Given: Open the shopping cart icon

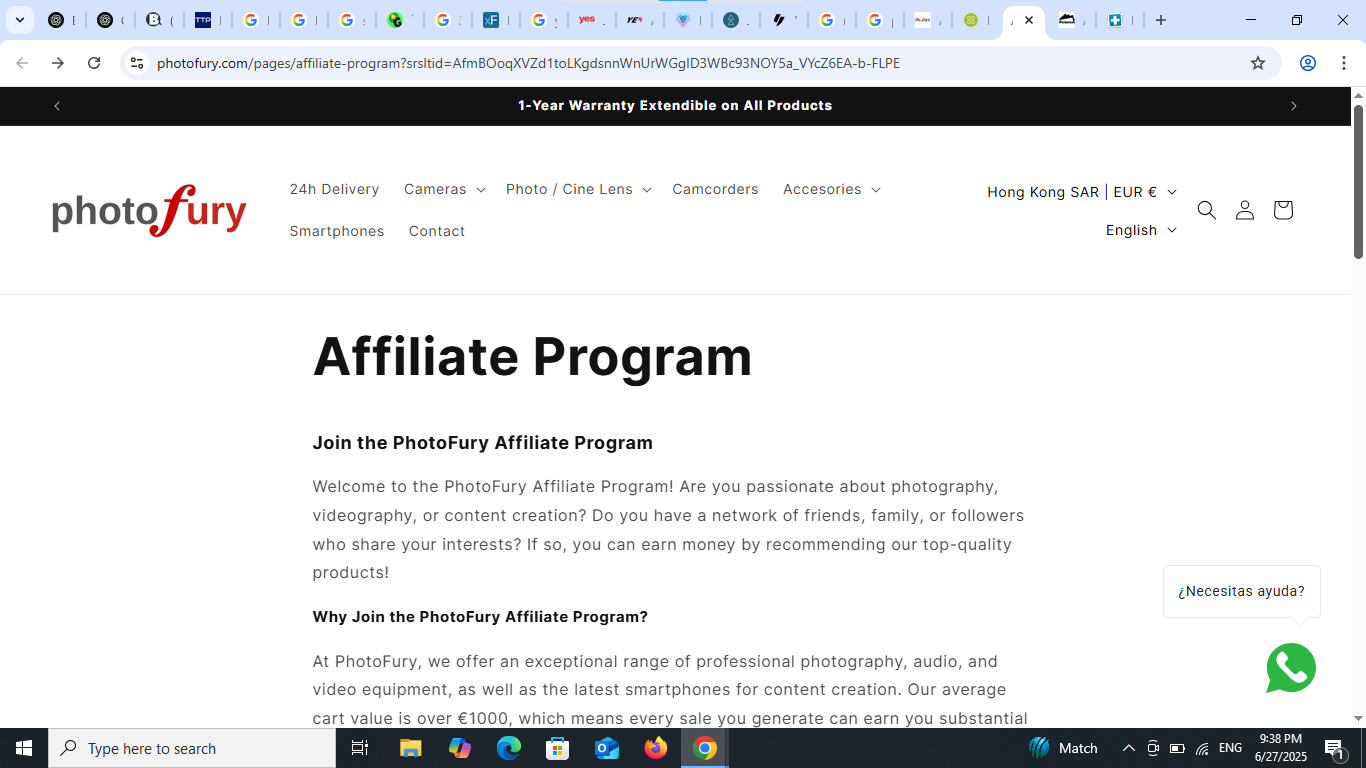Looking at the screenshot, I should pyautogui.click(x=1283, y=210).
